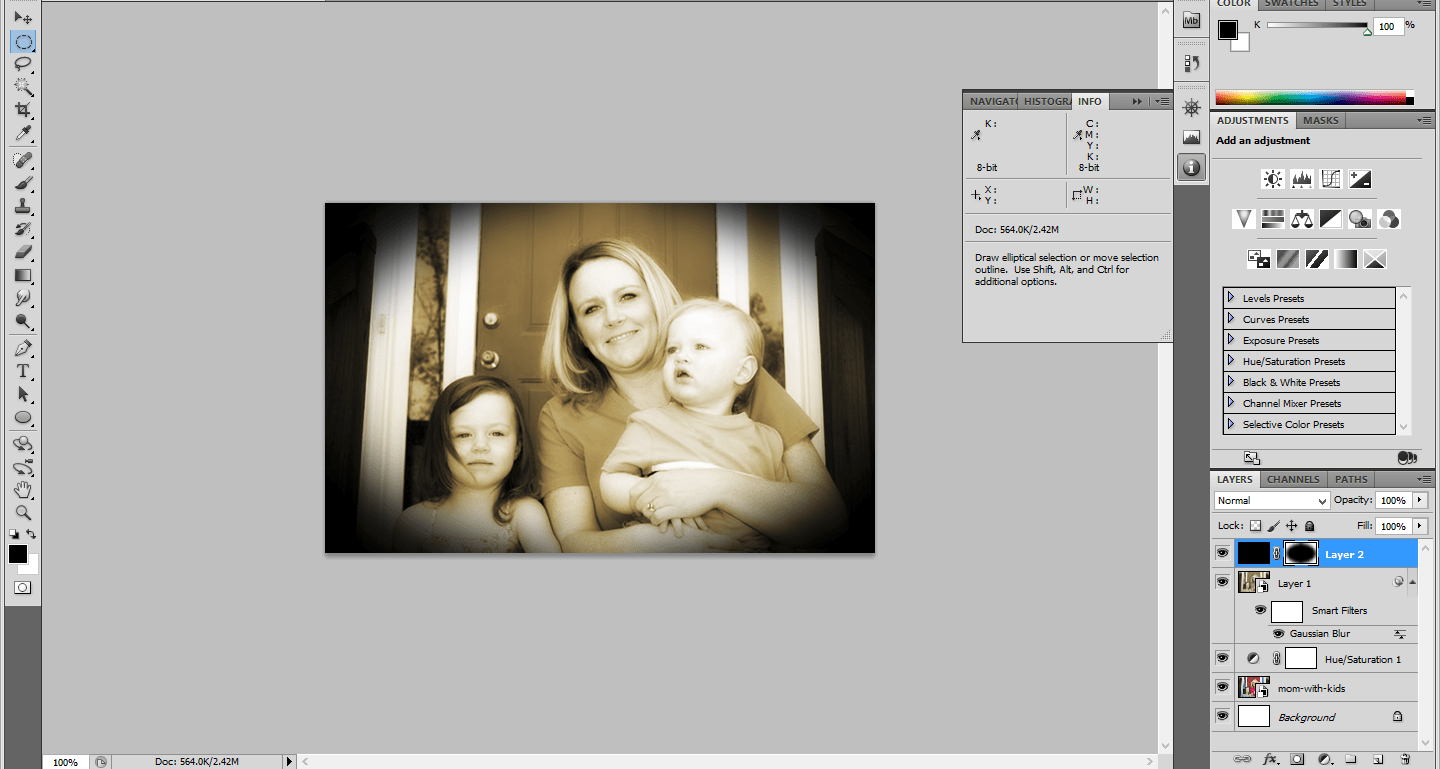Select the Healing Brush tool
The image size is (1440, 769).
coord(23,160)
